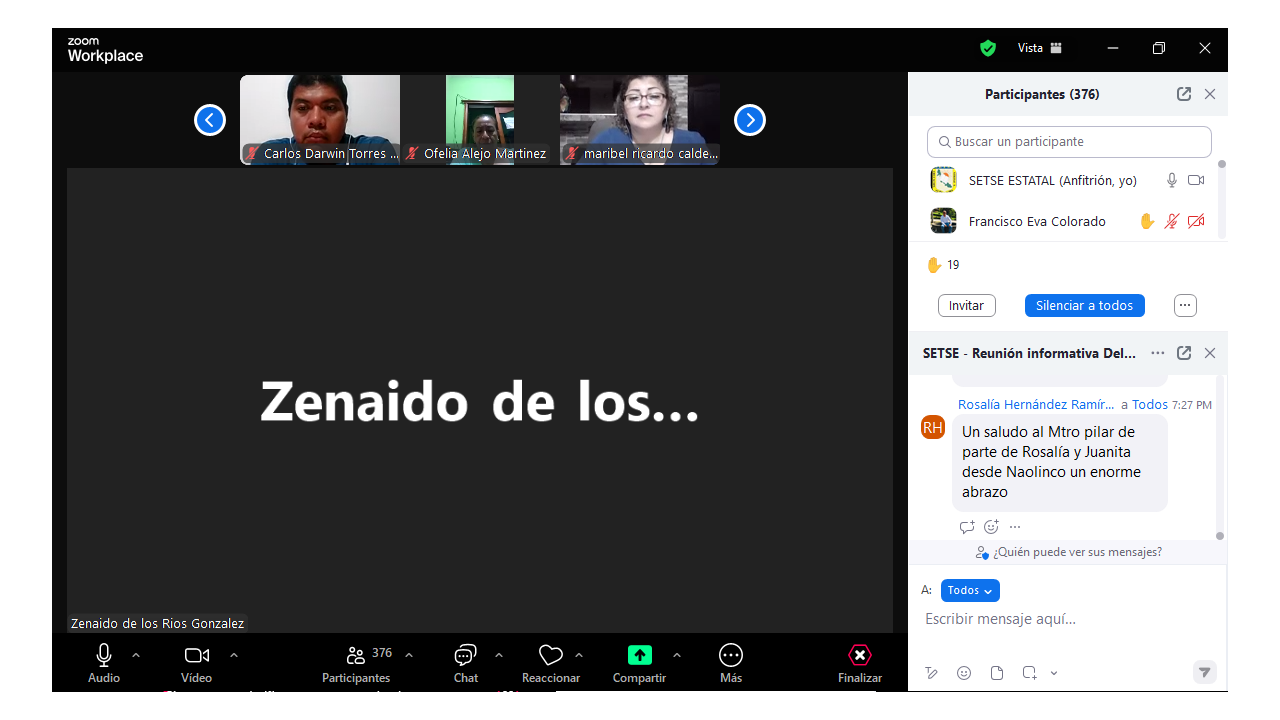
Task: Pop out the Participantes panel
Action: click(1184, 94)
